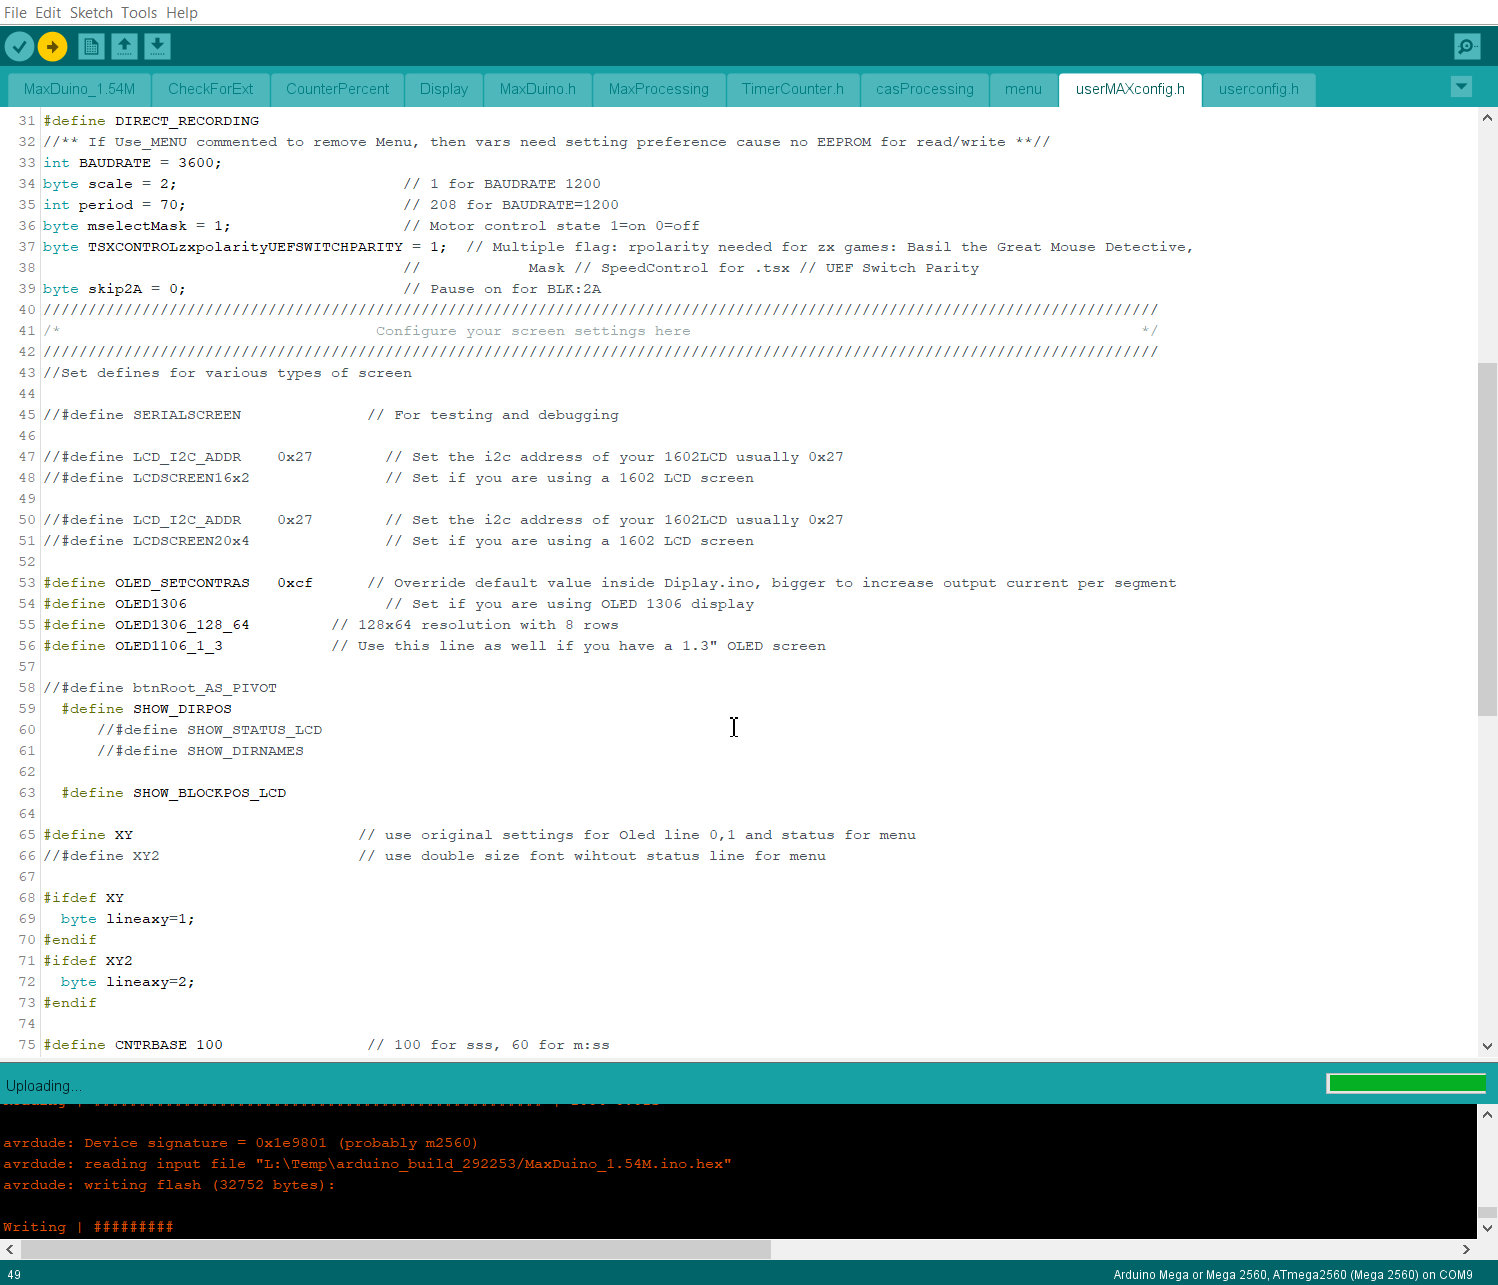Viewport: 1498px width, 1285px height.
Task: Switch to the MaxDuino_1.54M tab
Action: [x=79, y=89]
